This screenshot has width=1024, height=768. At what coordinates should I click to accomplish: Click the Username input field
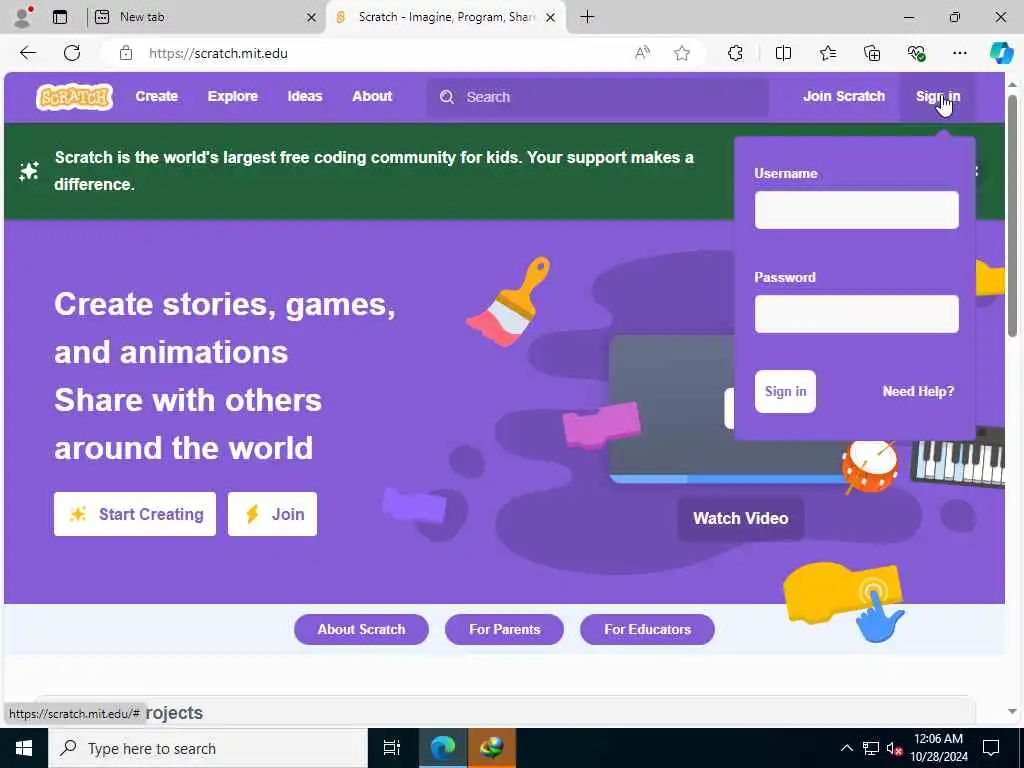[857, 210]
